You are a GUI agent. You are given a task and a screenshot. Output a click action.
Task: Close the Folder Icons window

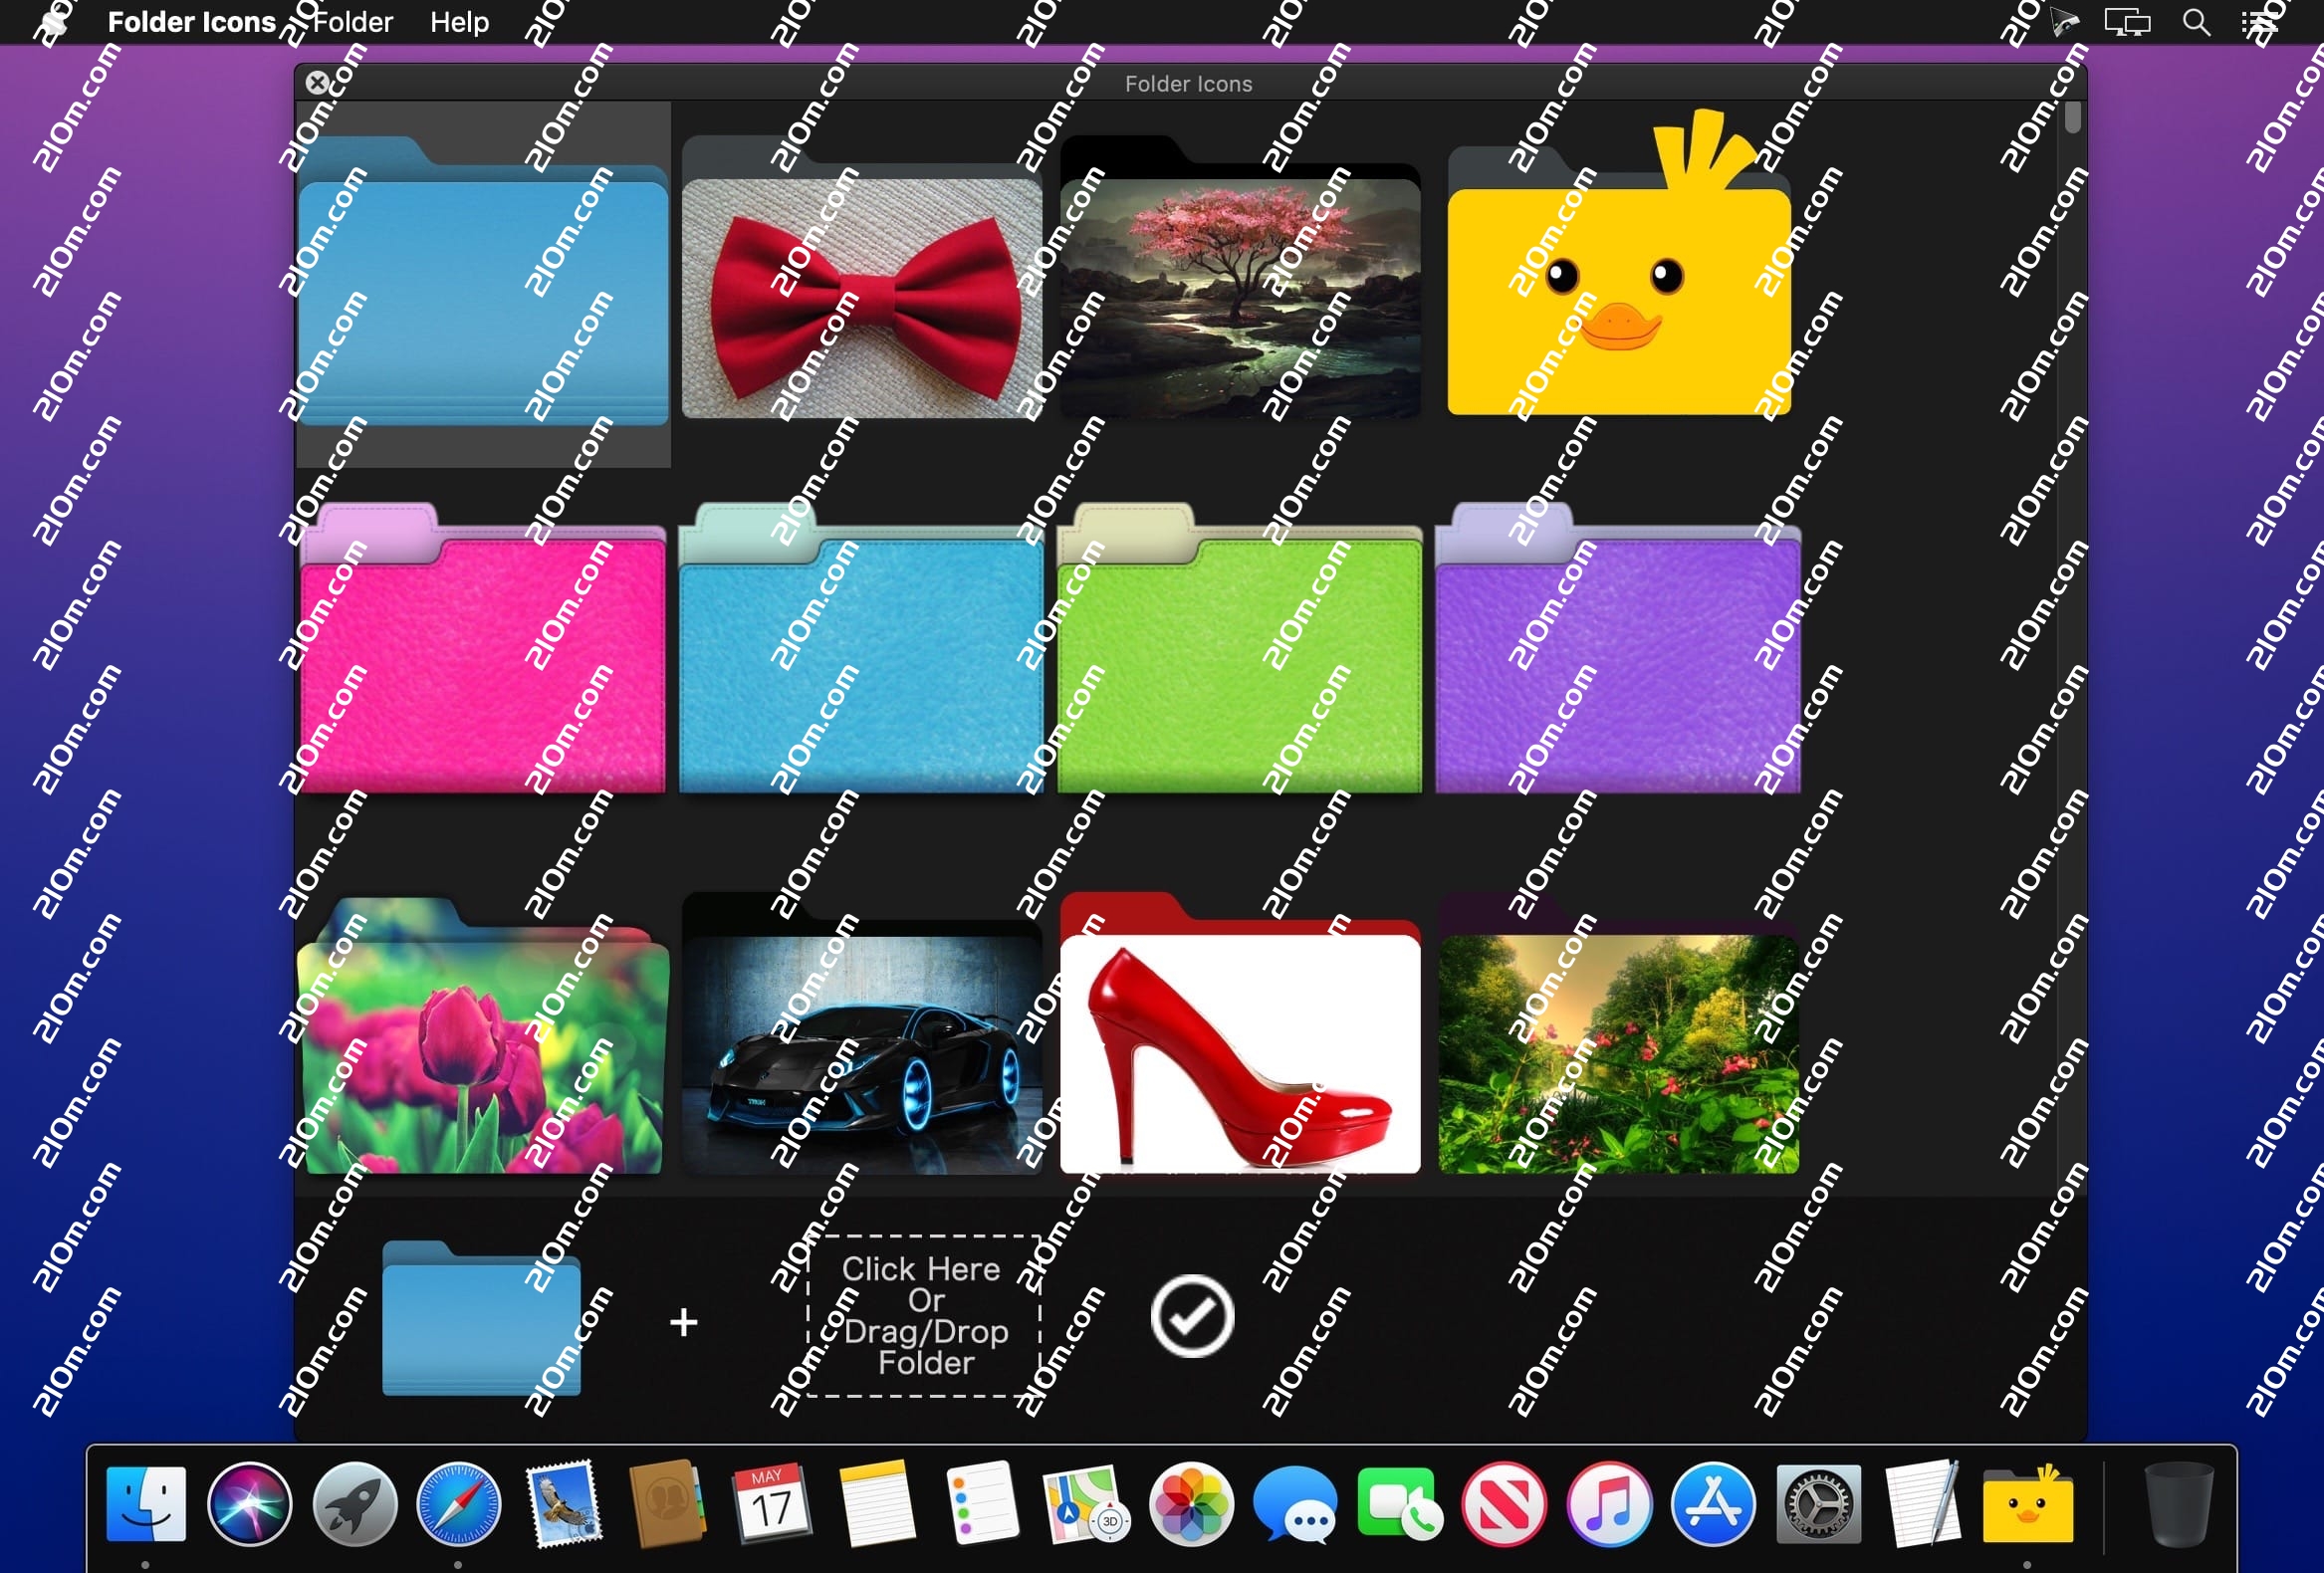point(317,83)
